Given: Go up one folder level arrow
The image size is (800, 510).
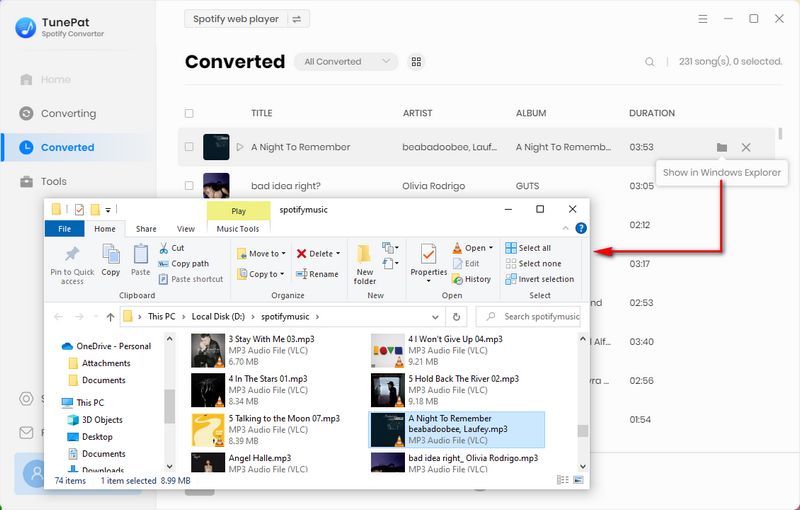Looking at the screenshot, I should [110, 317].
